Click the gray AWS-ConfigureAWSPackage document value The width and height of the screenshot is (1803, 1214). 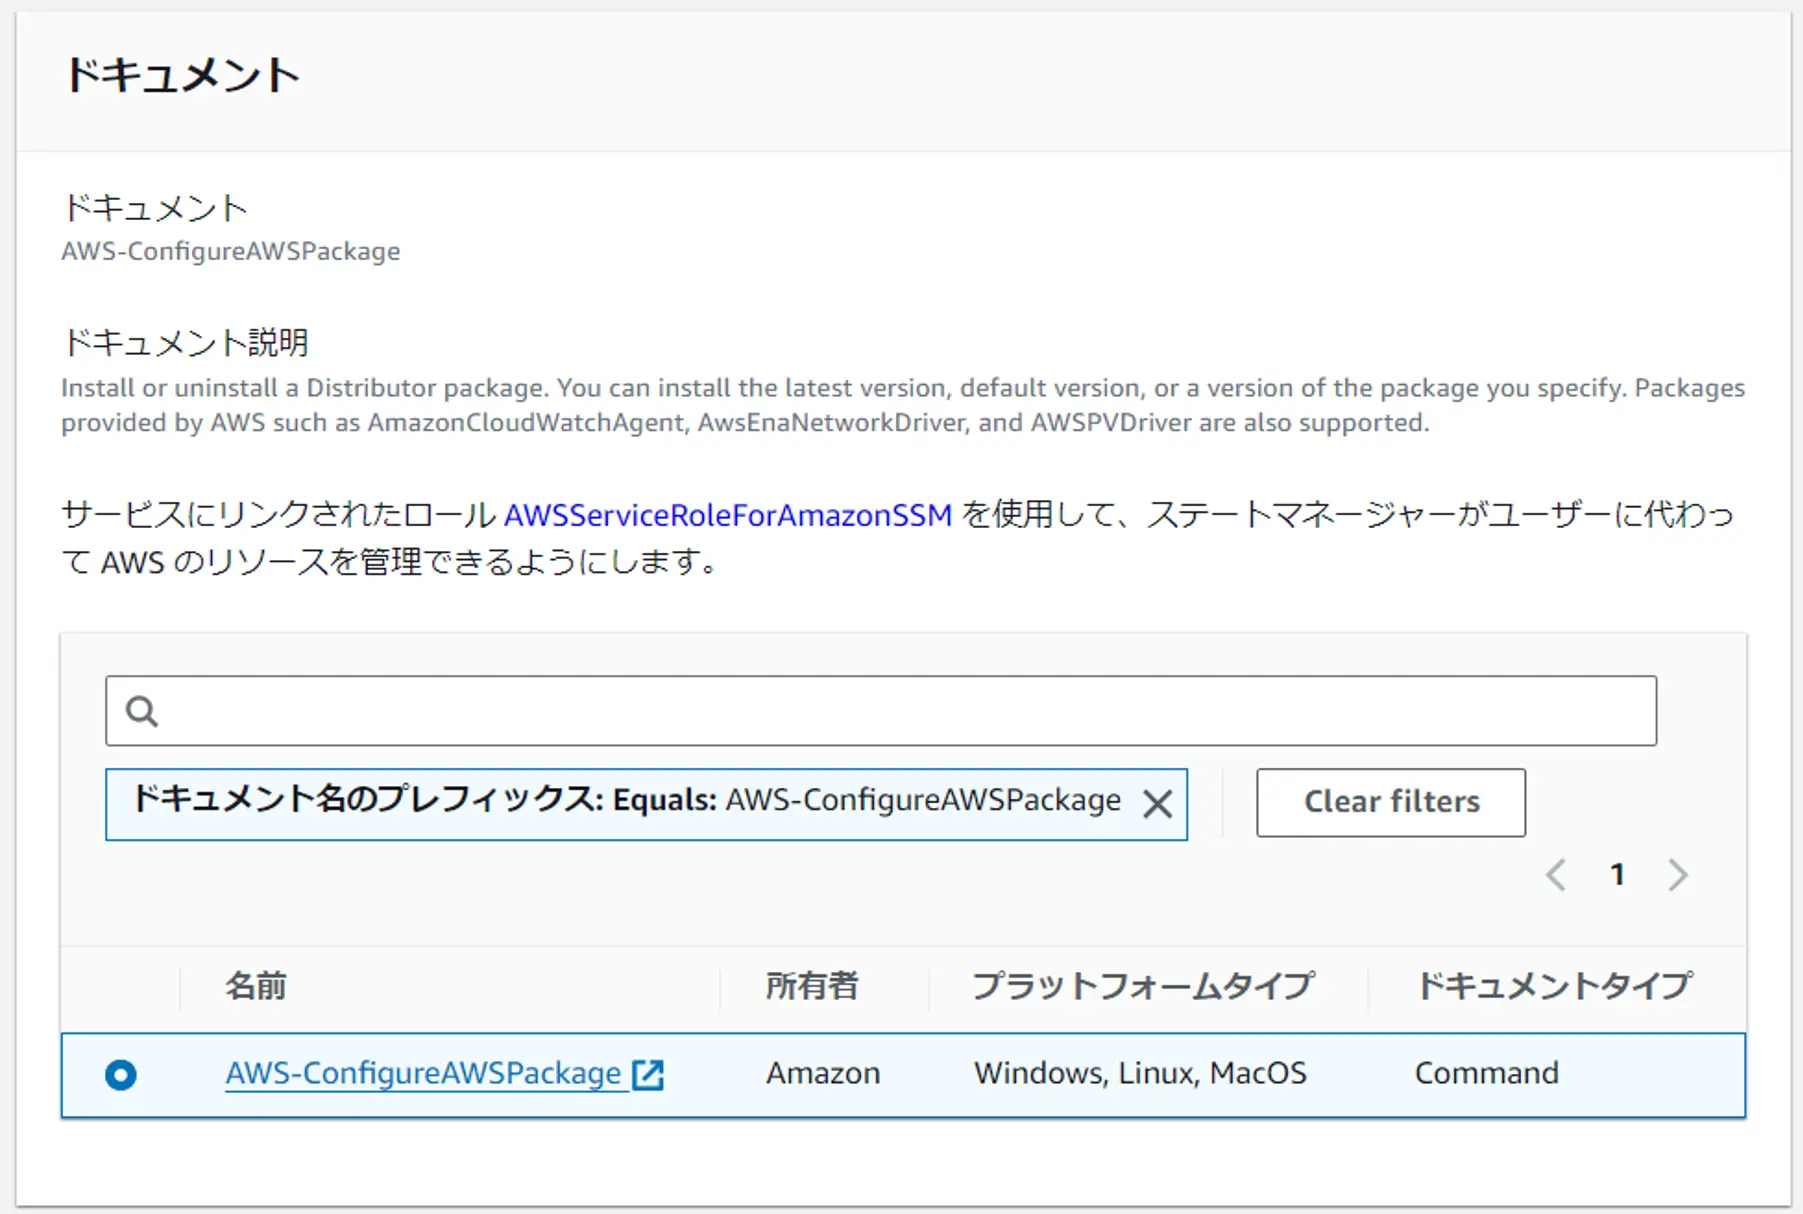231,251
